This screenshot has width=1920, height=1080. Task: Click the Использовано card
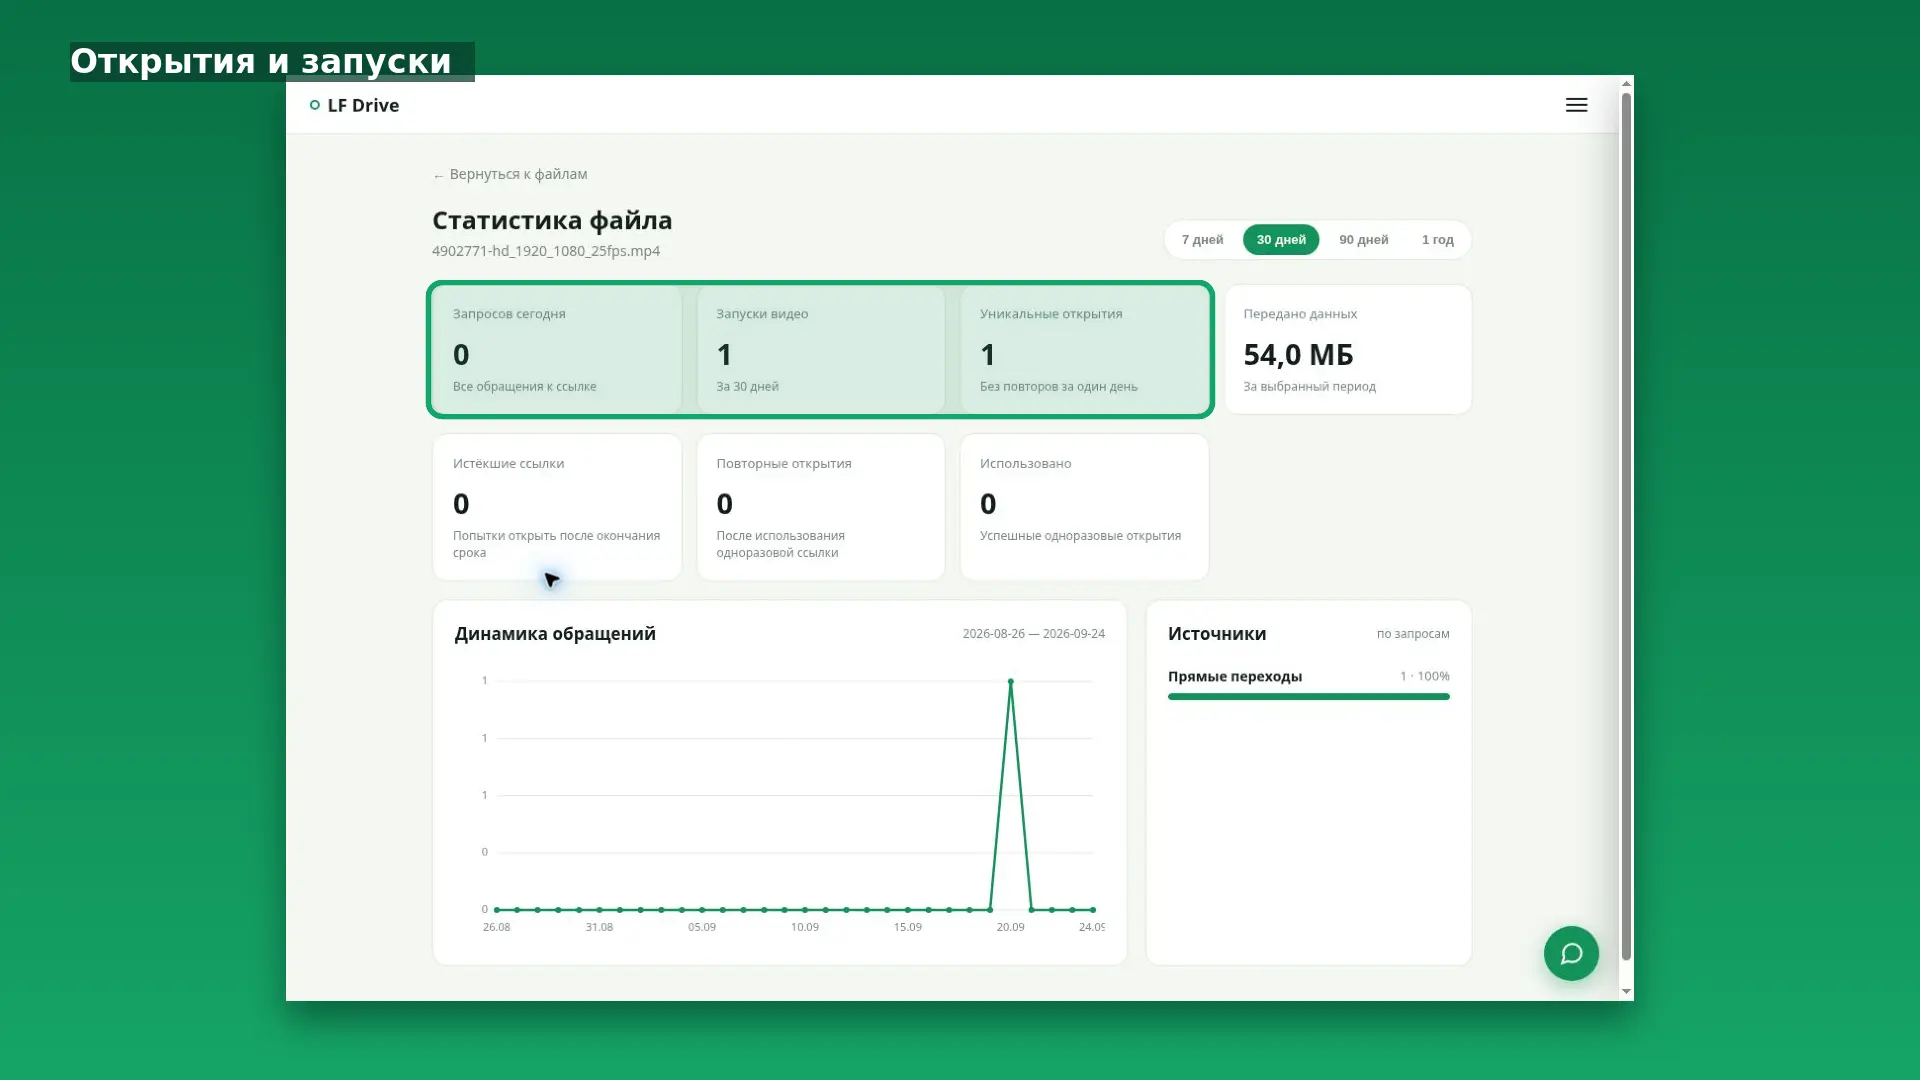(x=1084, y=507)
